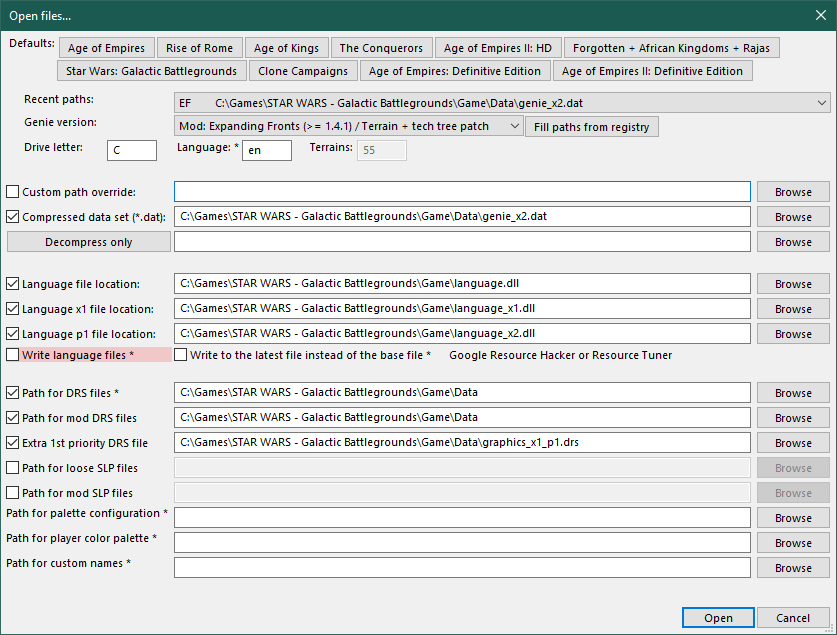This screenshot has width=837, height=635.
Task: Disable Extra 1st priority DRS file checkbox
Action: tap(13, 443)
